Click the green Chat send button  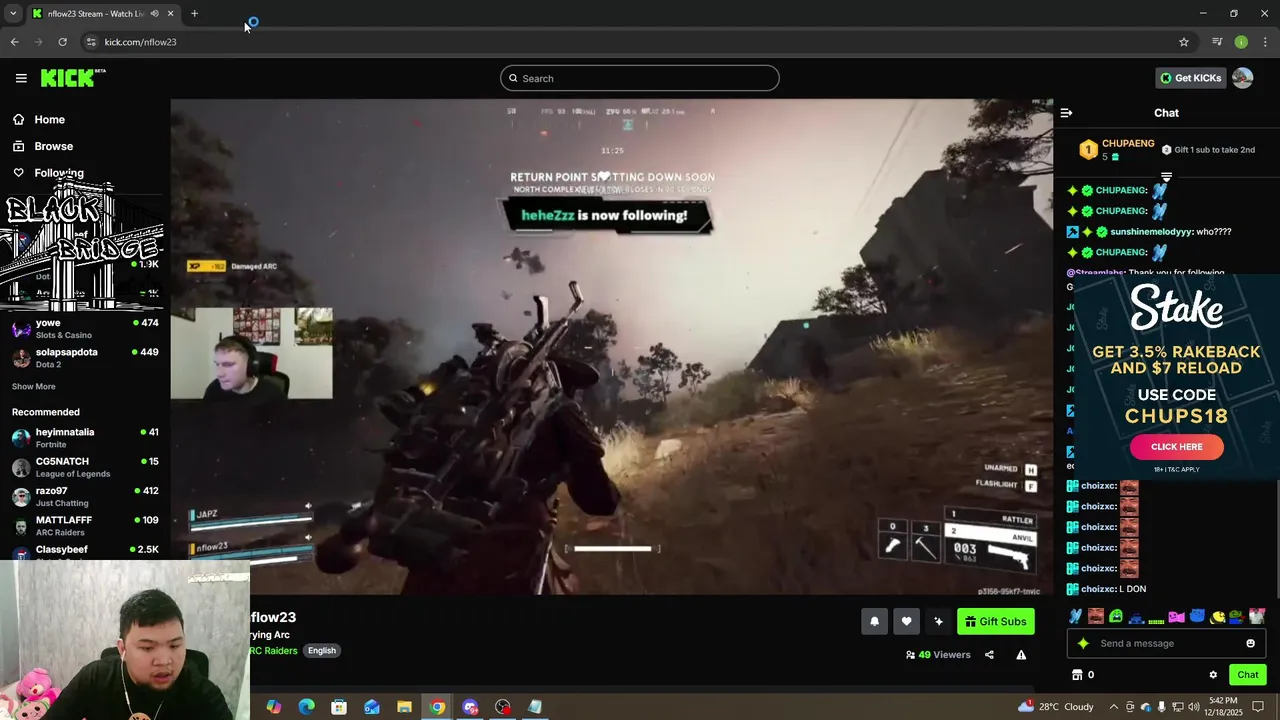pyautogui.click(x=1247, y=675)
